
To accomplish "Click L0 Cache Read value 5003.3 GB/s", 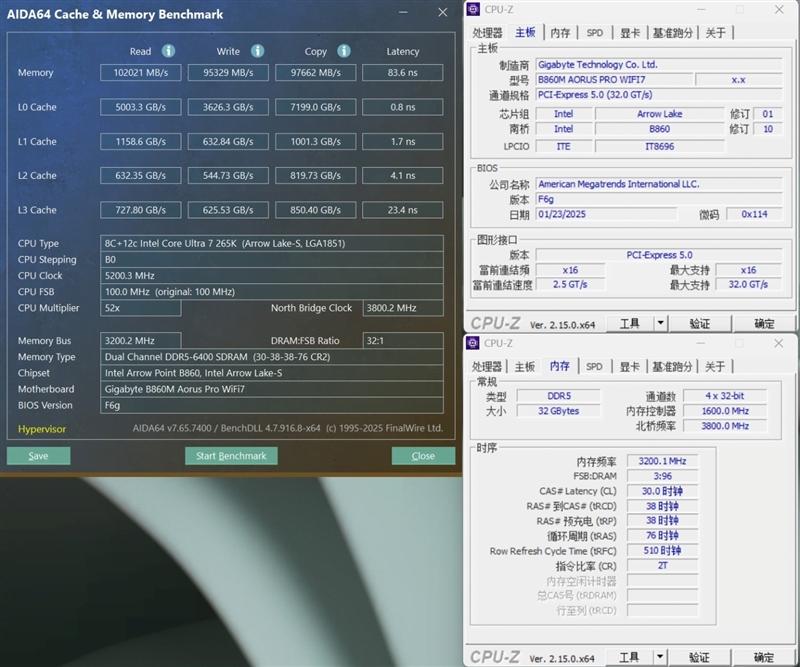I will (x=141, y=107).
